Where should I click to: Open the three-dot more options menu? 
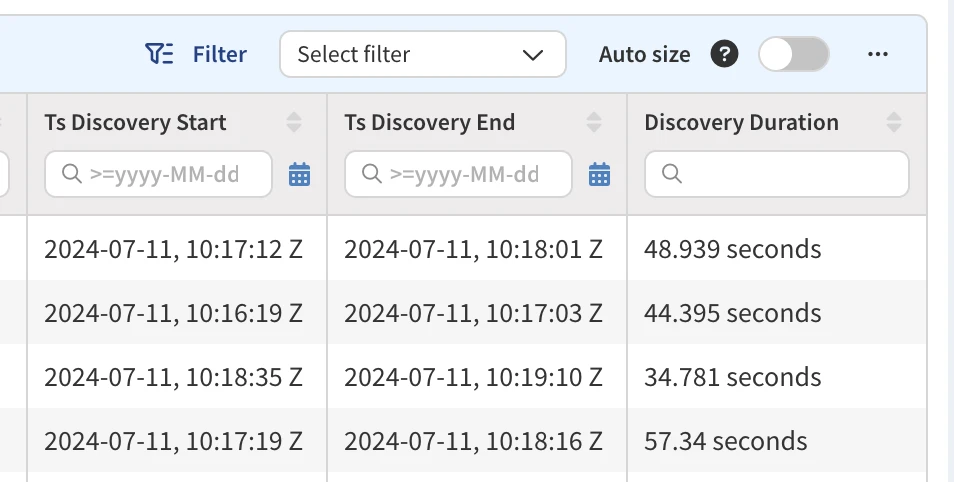coord(878,54)
